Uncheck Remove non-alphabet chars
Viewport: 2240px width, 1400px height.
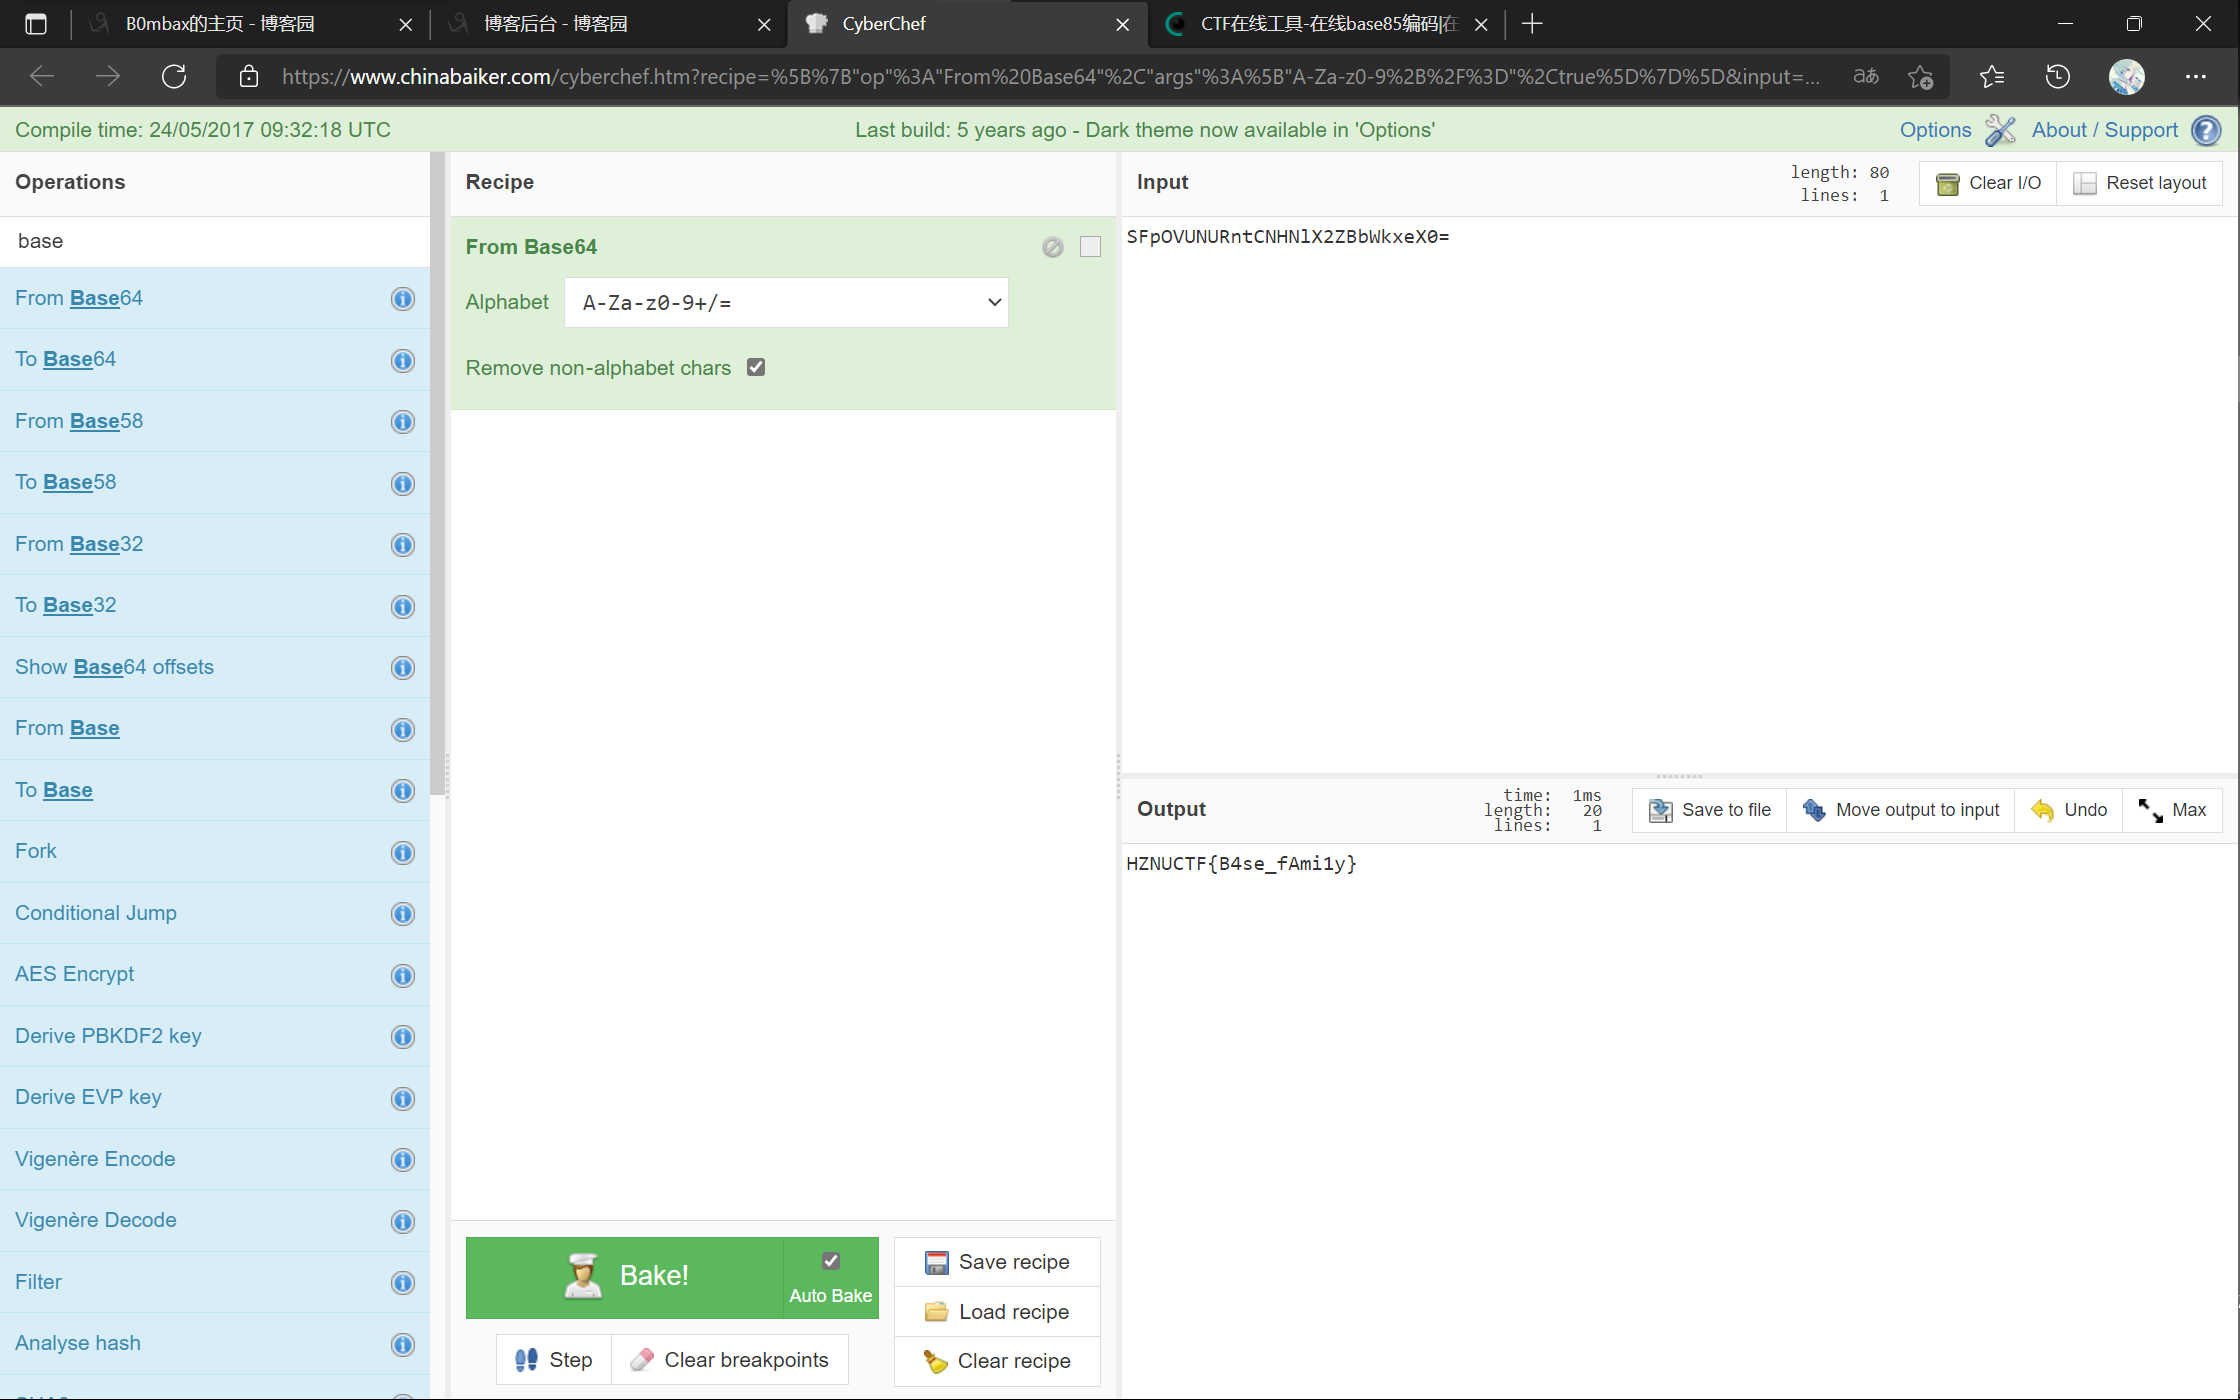(x=756, y=367)
